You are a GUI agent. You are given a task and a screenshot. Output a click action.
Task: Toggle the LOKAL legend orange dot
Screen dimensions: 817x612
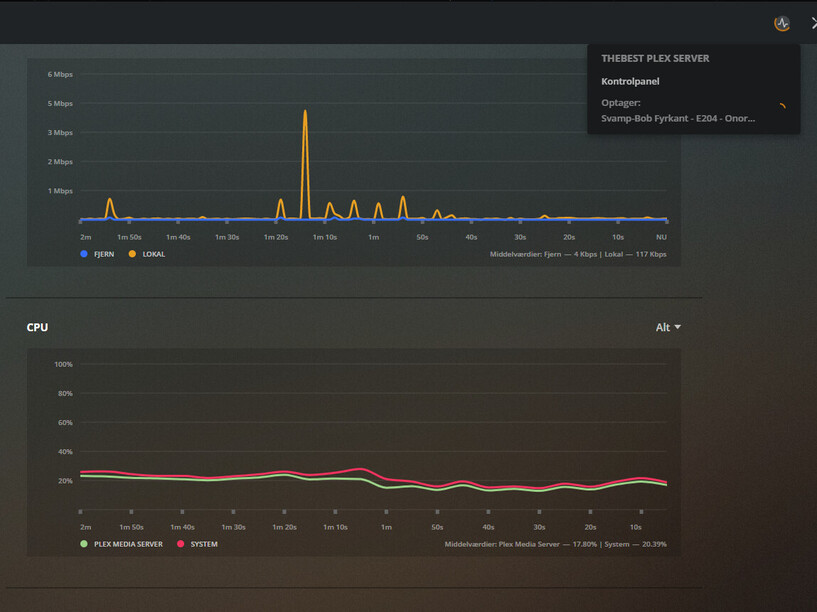click(x=132, y=254)
